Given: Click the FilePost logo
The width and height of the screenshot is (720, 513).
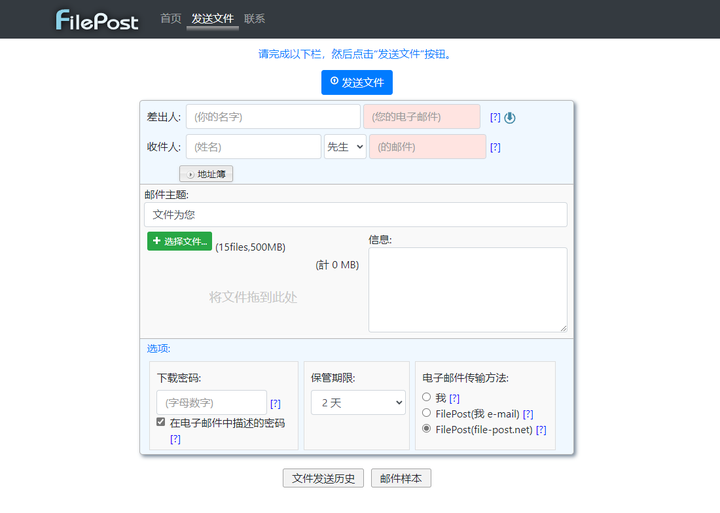Looking at the screenshot, I should point(97,20).
